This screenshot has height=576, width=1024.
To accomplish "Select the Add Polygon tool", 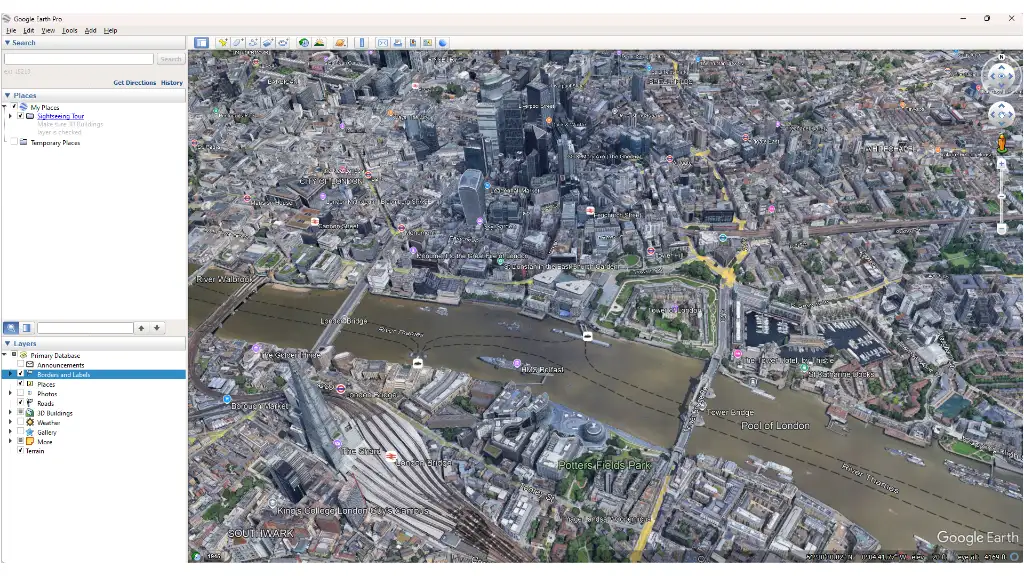I will (238, 42).
